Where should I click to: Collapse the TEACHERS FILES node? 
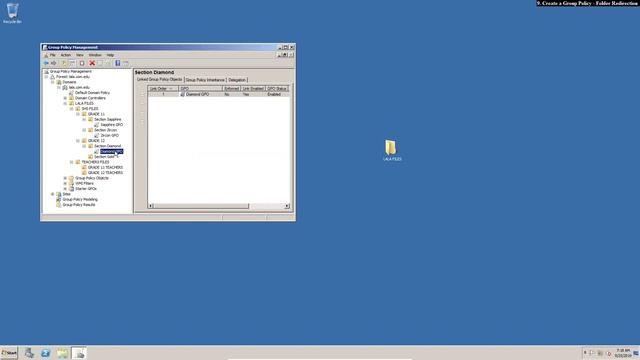[x=72, y=162]
